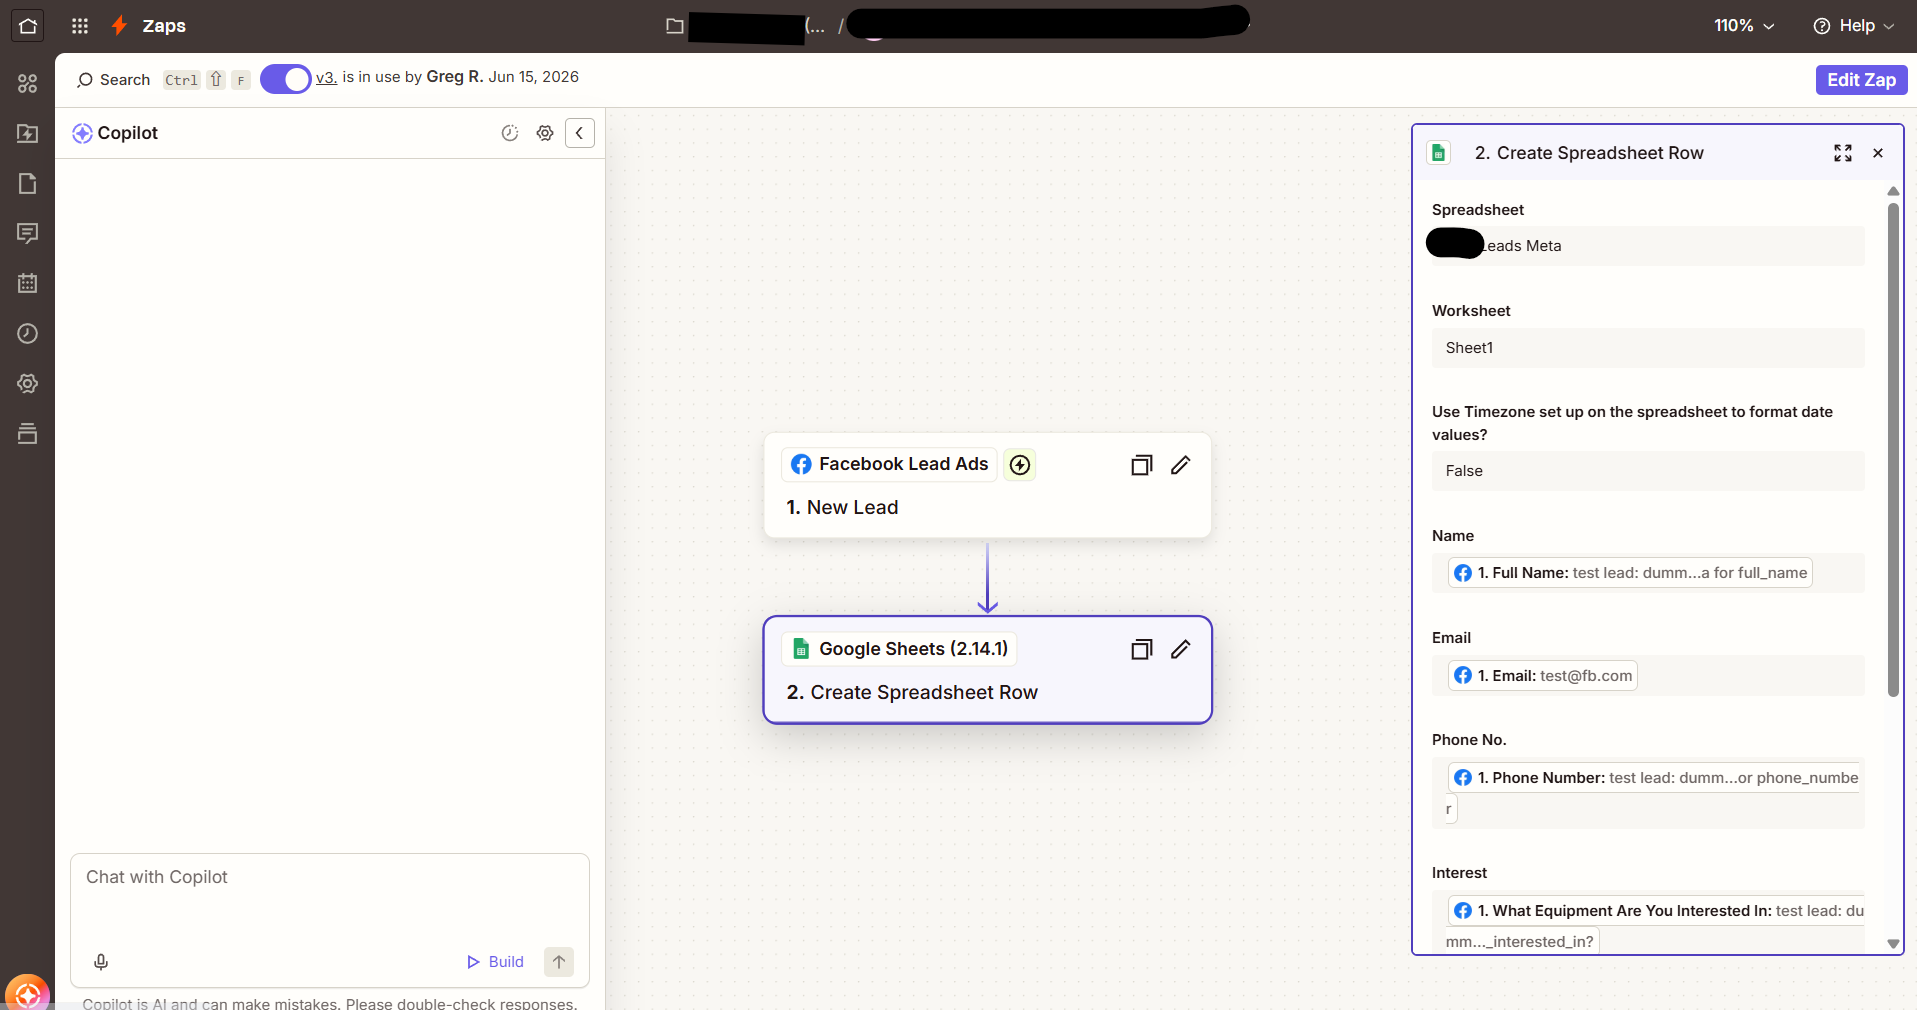The height and width of the screenshot is (1010, 1917).
Task: Open the v3. version link
Action: (x=326, y=77)
